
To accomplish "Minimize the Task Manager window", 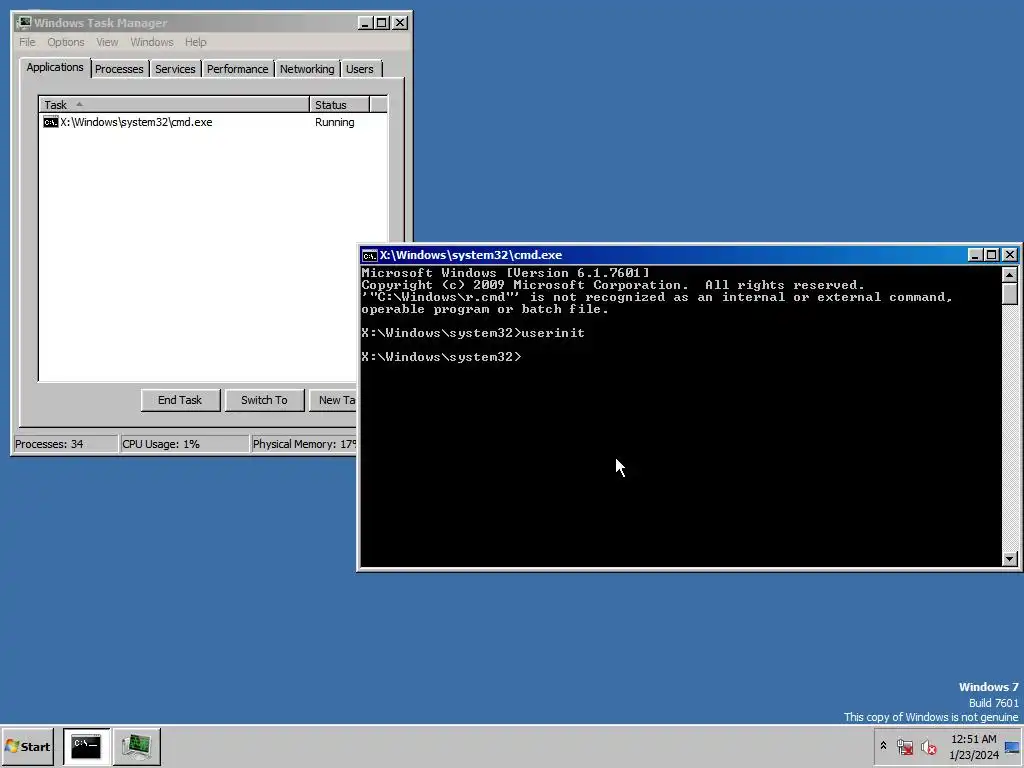I will point(365,23).
